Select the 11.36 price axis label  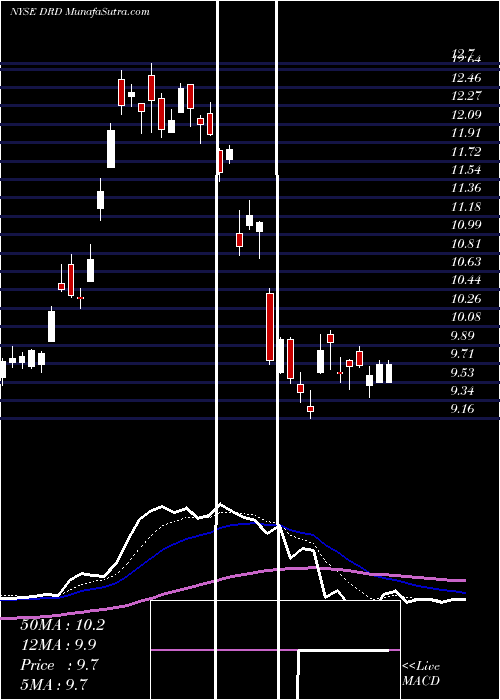[x=466, y=188]
